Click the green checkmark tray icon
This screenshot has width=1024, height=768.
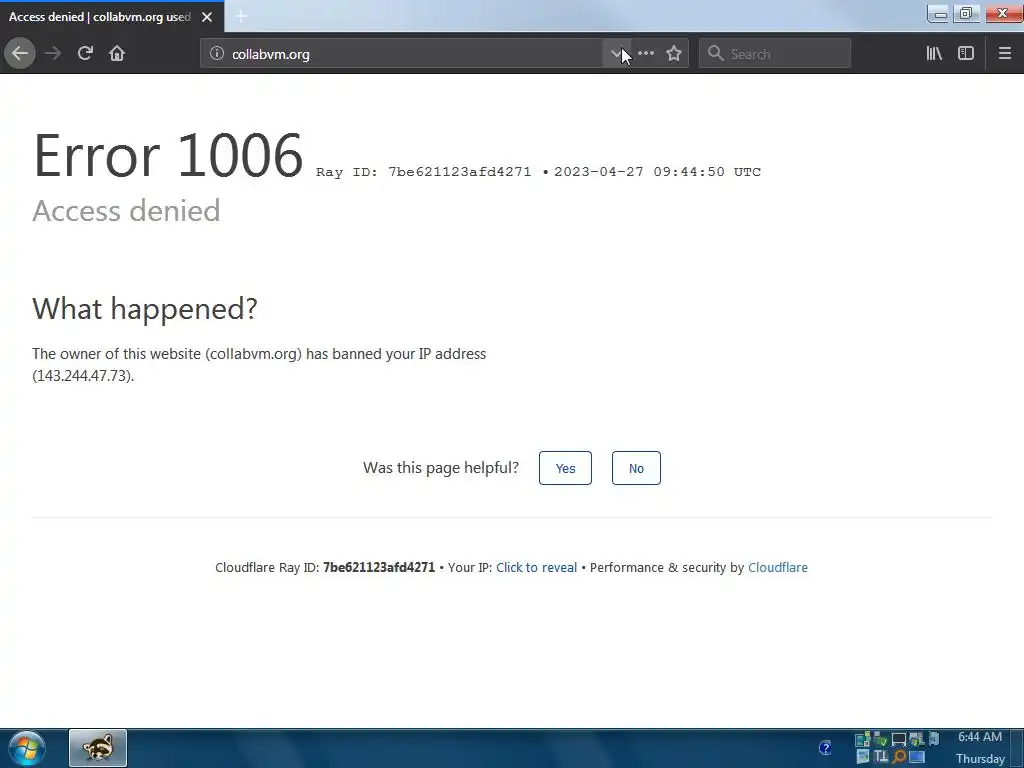coord(881,740)
